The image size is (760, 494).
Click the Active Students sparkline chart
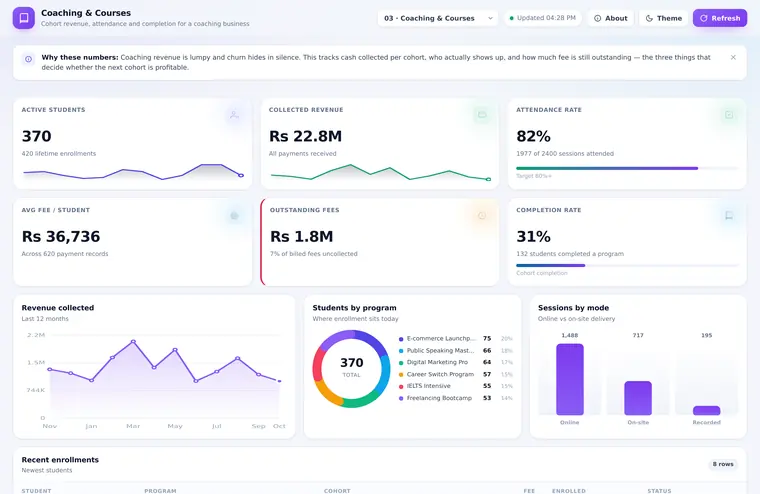[x=133, y=172]
